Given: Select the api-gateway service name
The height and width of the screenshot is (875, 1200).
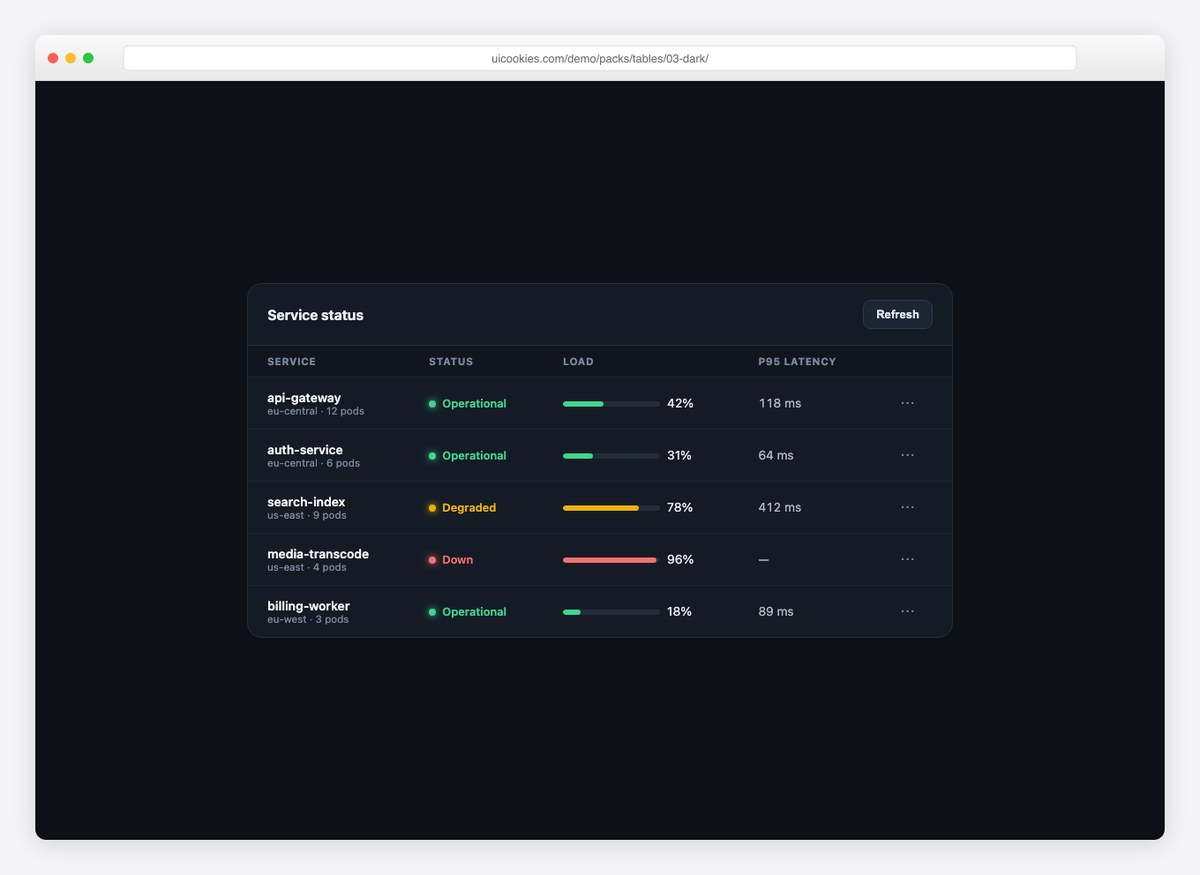Looking at the screenshot, I should coord(304,398).
